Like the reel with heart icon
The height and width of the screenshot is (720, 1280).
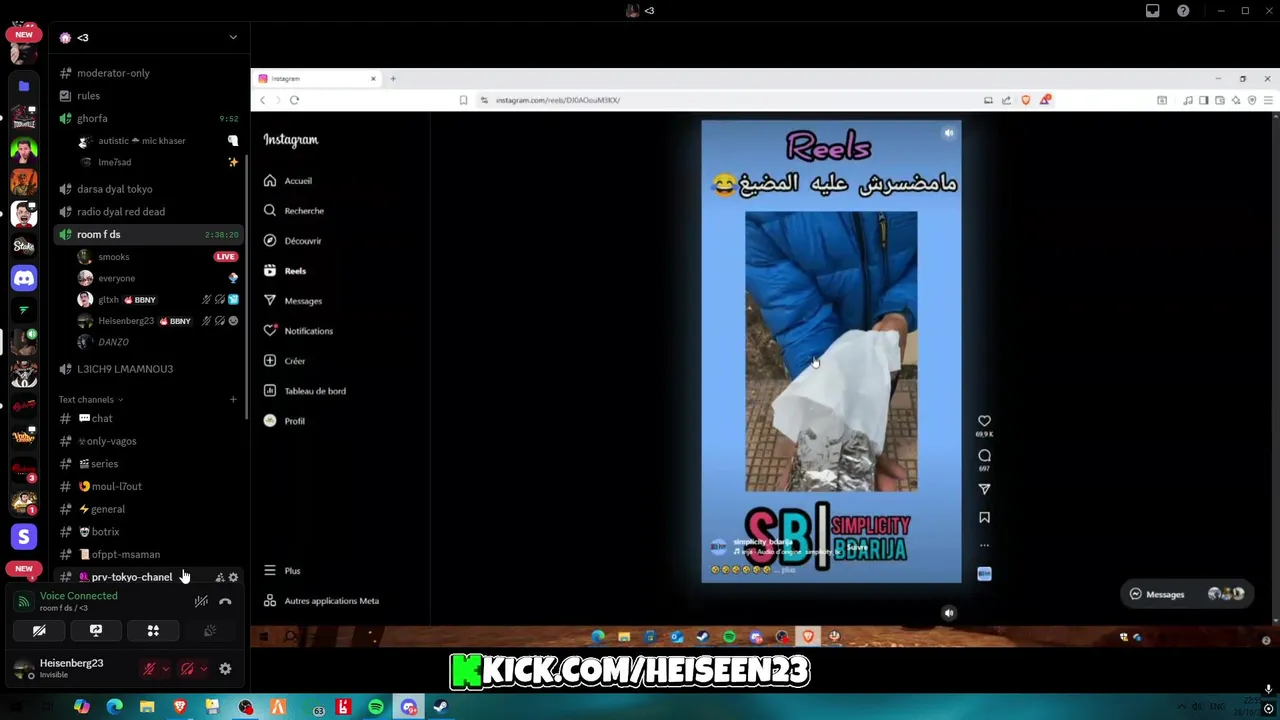[x=984, y=421]
